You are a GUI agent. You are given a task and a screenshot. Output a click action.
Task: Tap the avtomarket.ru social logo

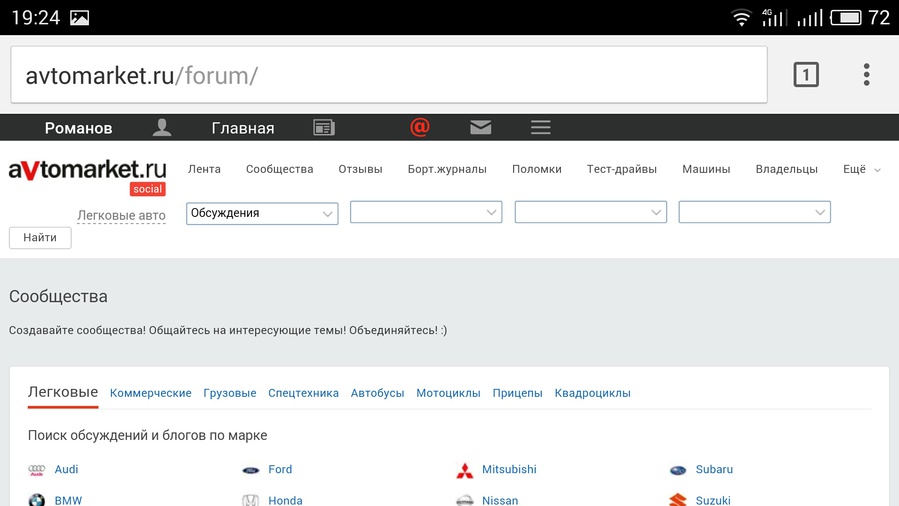click(87, 178)
